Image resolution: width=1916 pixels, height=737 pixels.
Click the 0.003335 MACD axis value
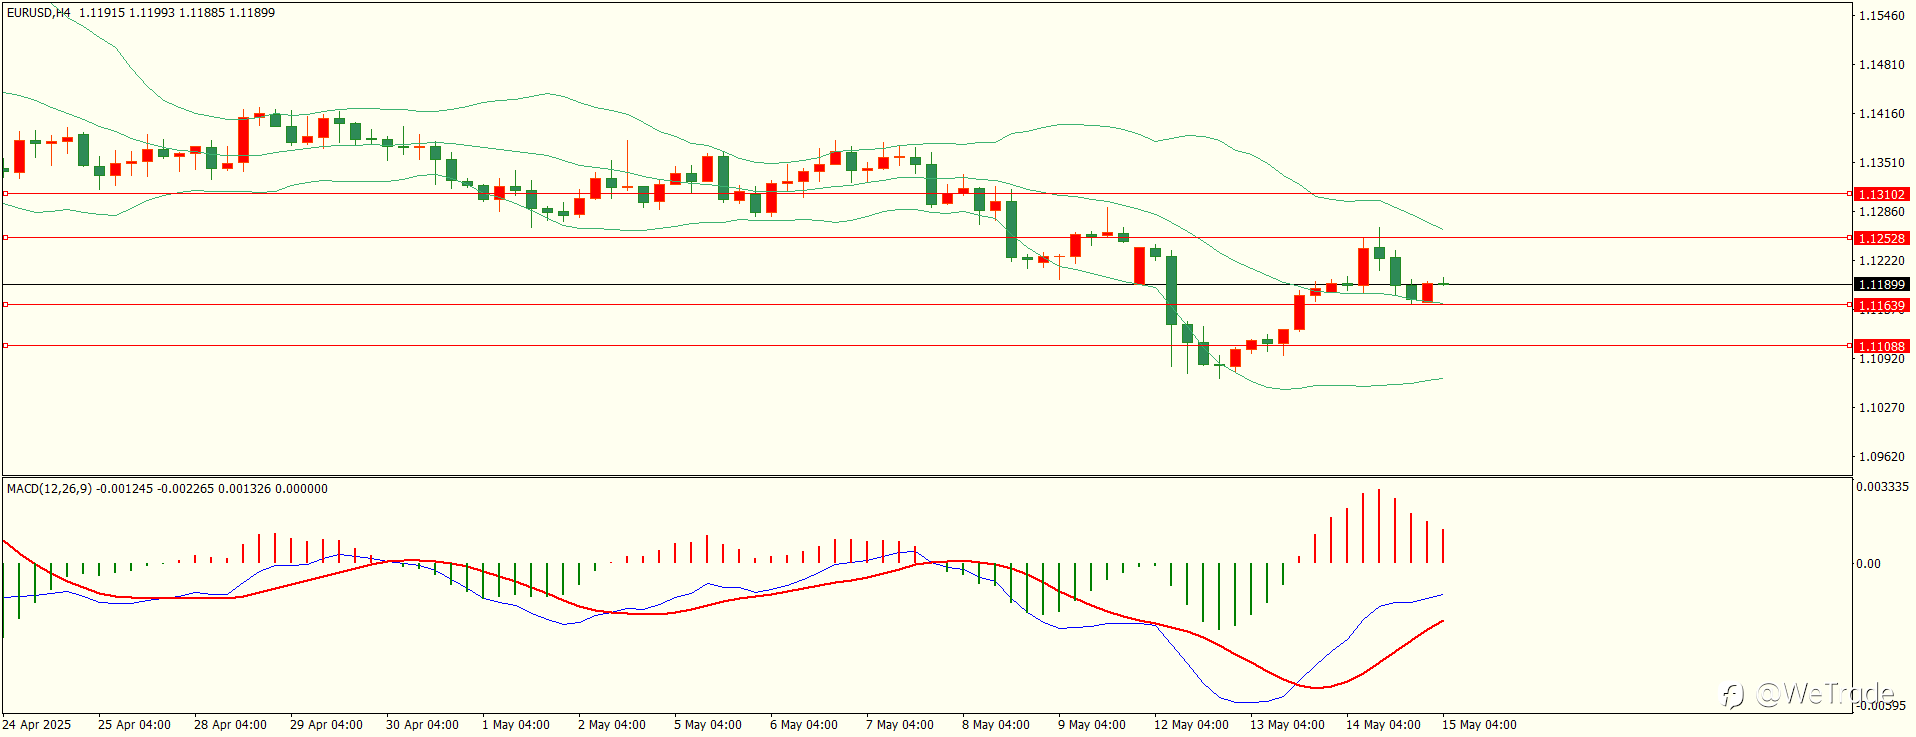[1882, 487]
